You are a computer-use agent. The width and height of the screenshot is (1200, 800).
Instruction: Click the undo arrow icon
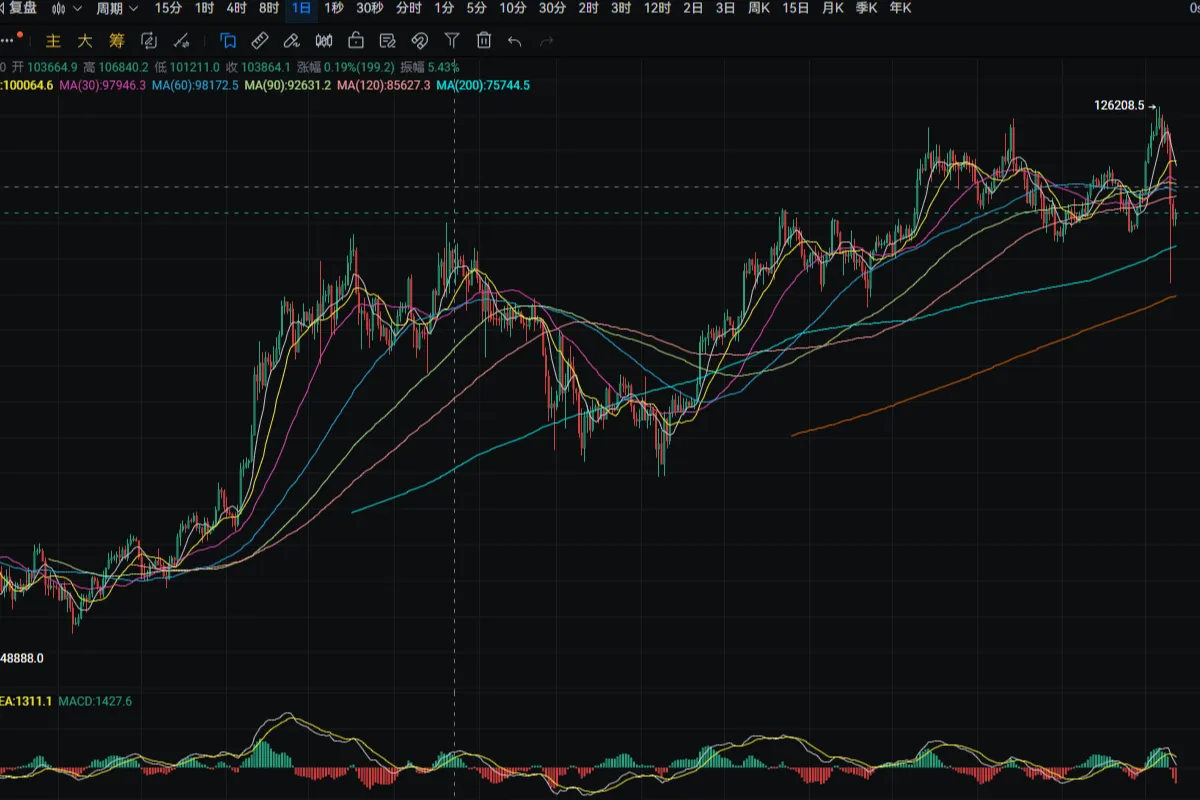pyautogui.click(x=515, y=41)
